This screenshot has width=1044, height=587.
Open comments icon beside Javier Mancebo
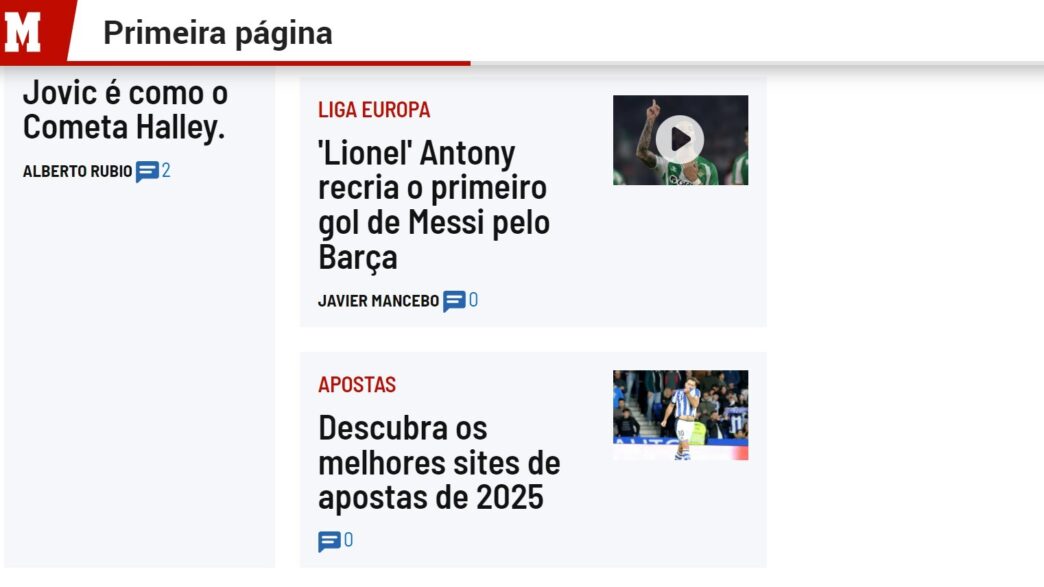[454, 301]
